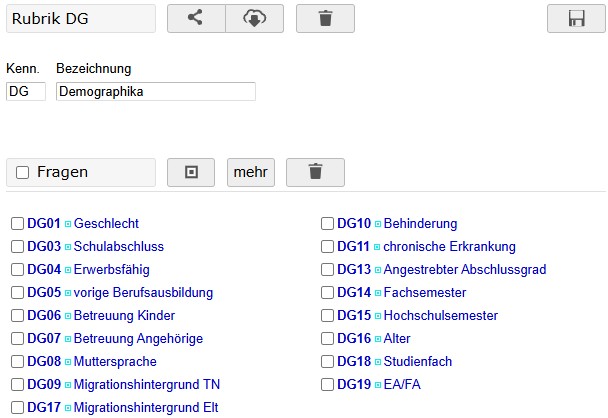Click the Bezeichnung field containing Demographika
Image resolution: width=608 pixels, height=418 pixels.
click(155, 92)
